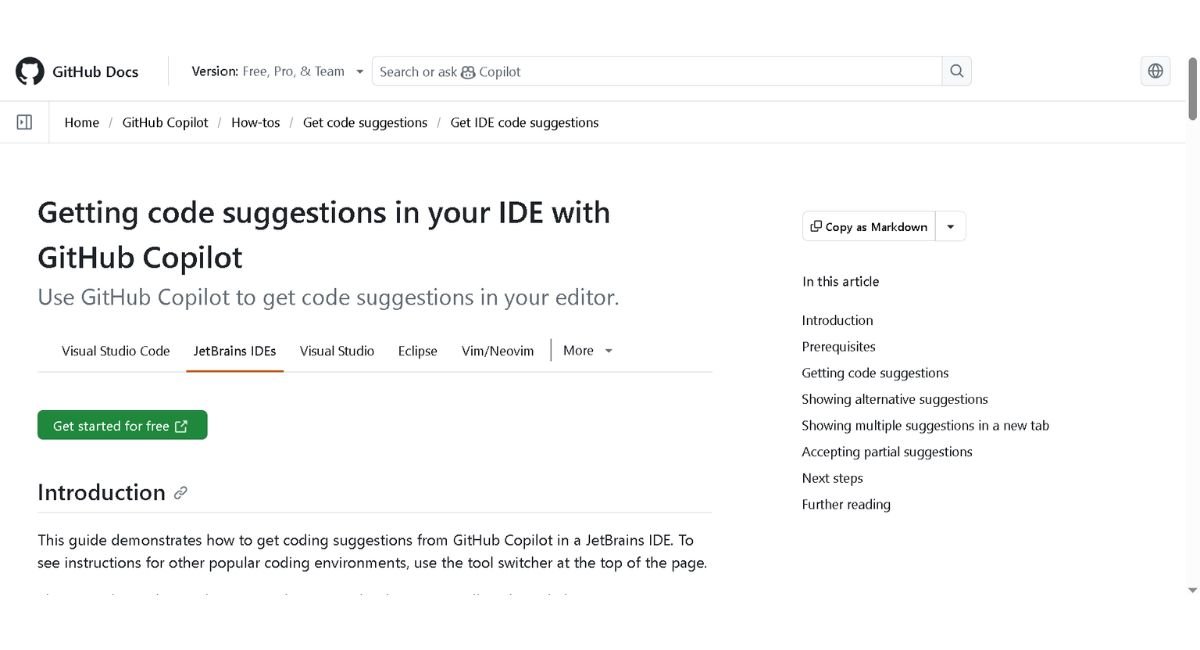
Task: Switch to the Visual Studio Code tab
Action: pos(116,351)
